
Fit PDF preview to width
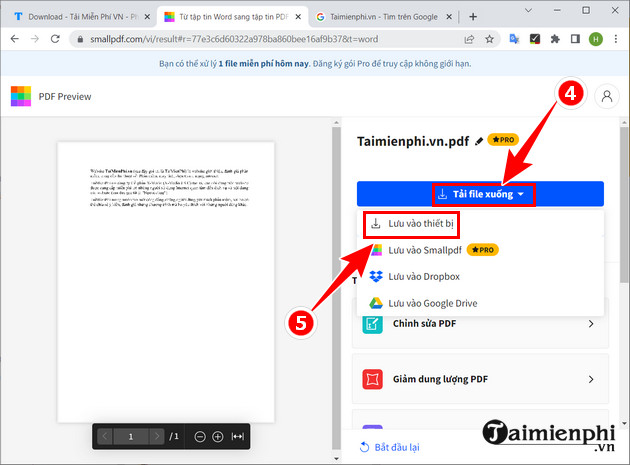coord(237,436)
